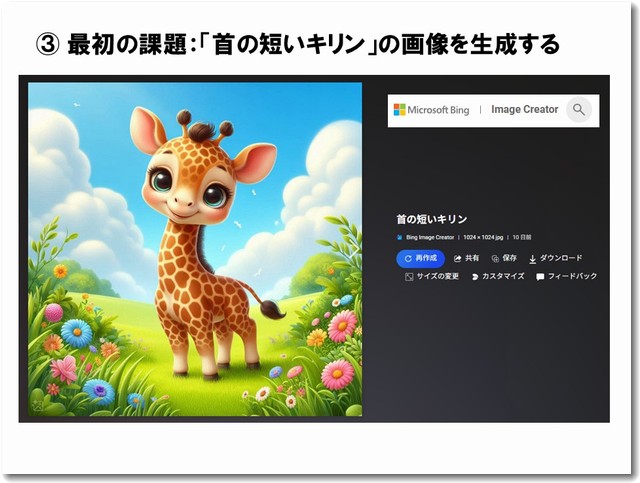Click the circular arrow in 再作成 button
640x483 pixels.
click(408, 258)
